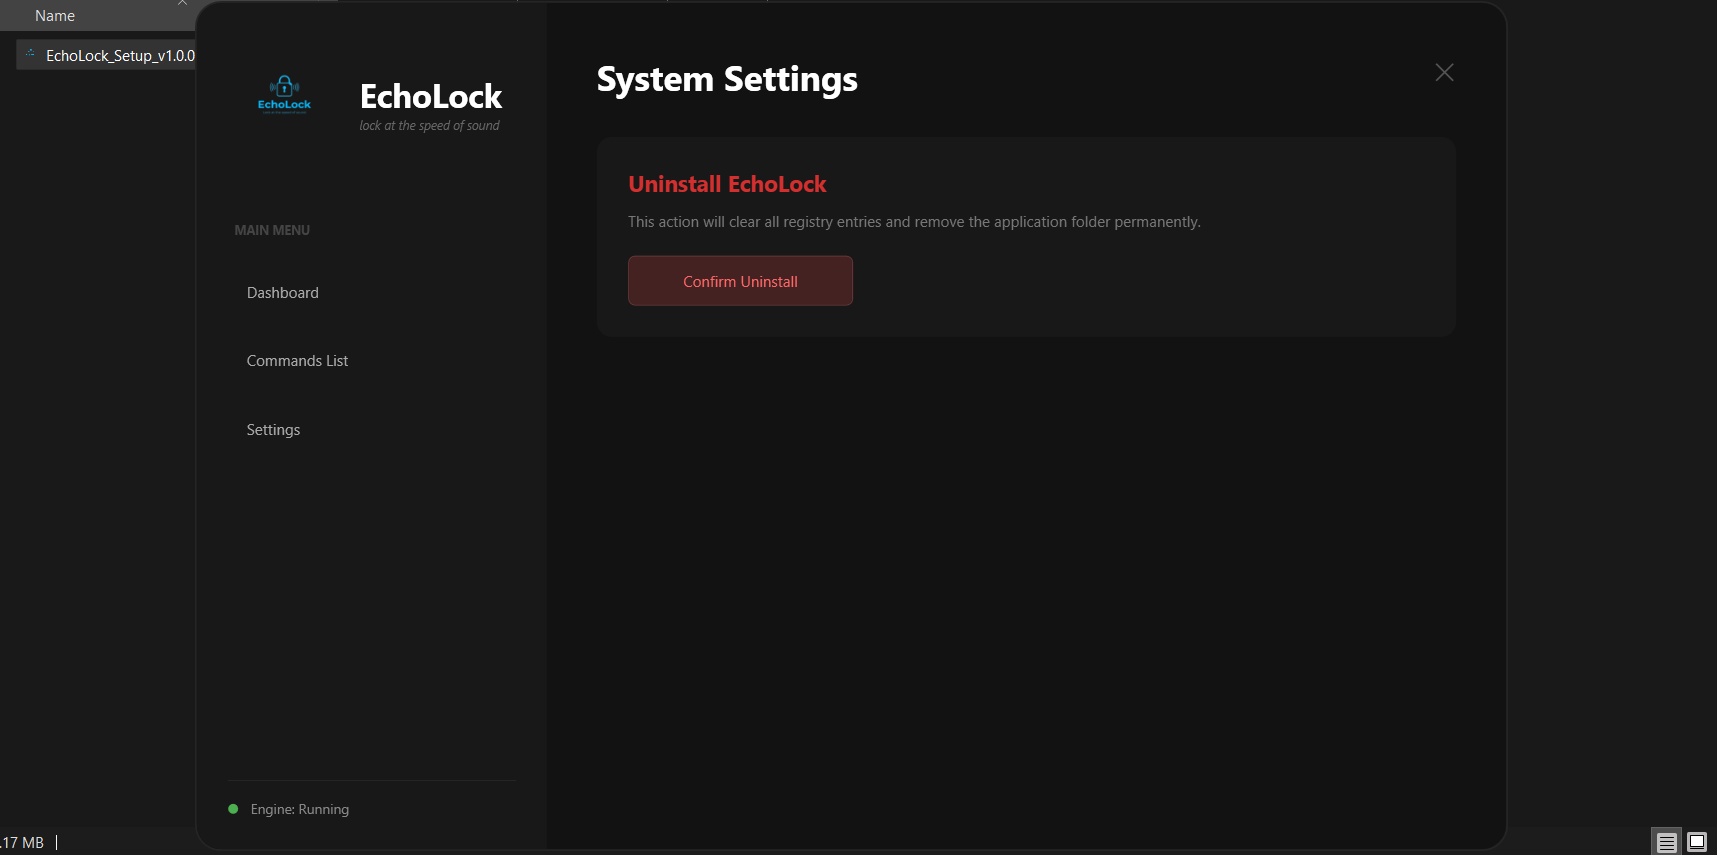Select the EchoLock_Setup_v1.0.0 file name
The width and height of the screenshot is (1717, 855).
(120, 56)
